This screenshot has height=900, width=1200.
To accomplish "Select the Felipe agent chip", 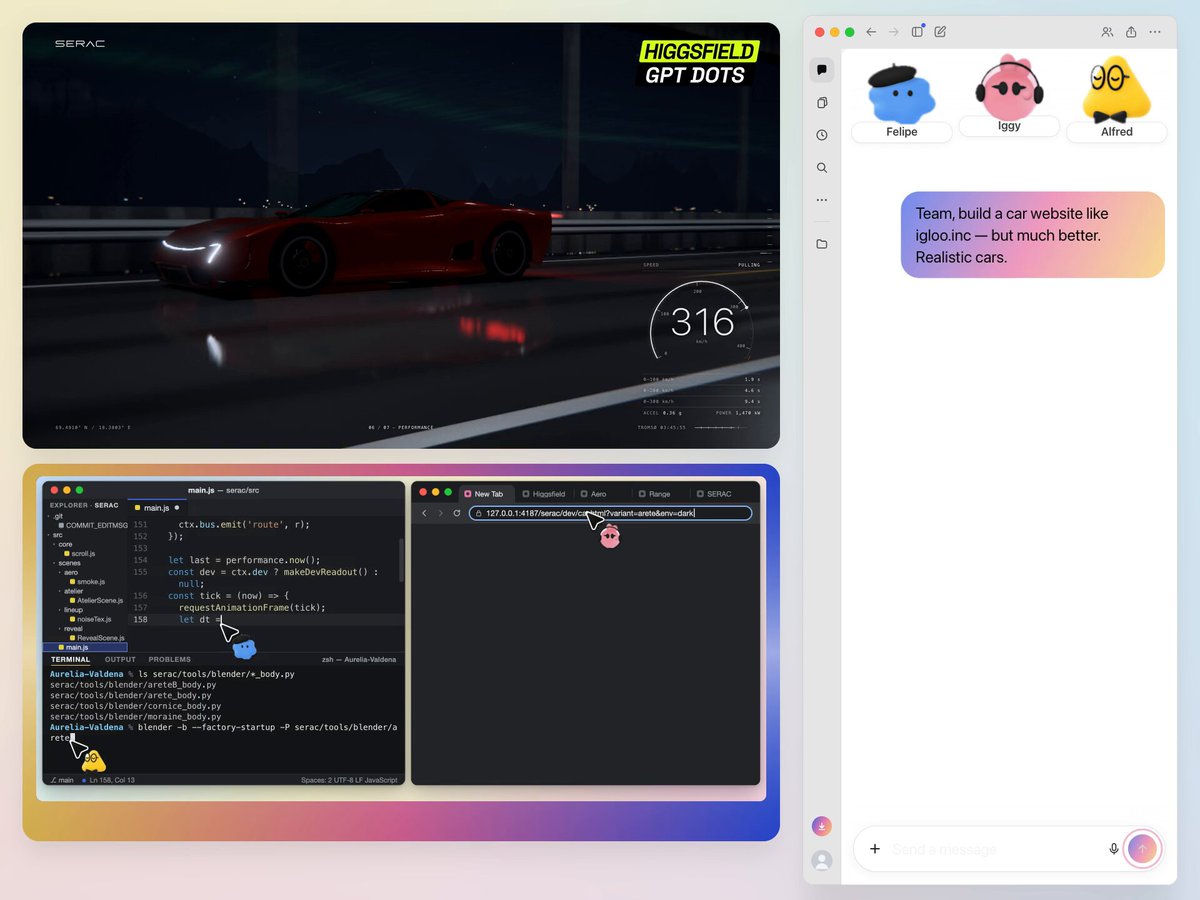I will pos(901,132).
